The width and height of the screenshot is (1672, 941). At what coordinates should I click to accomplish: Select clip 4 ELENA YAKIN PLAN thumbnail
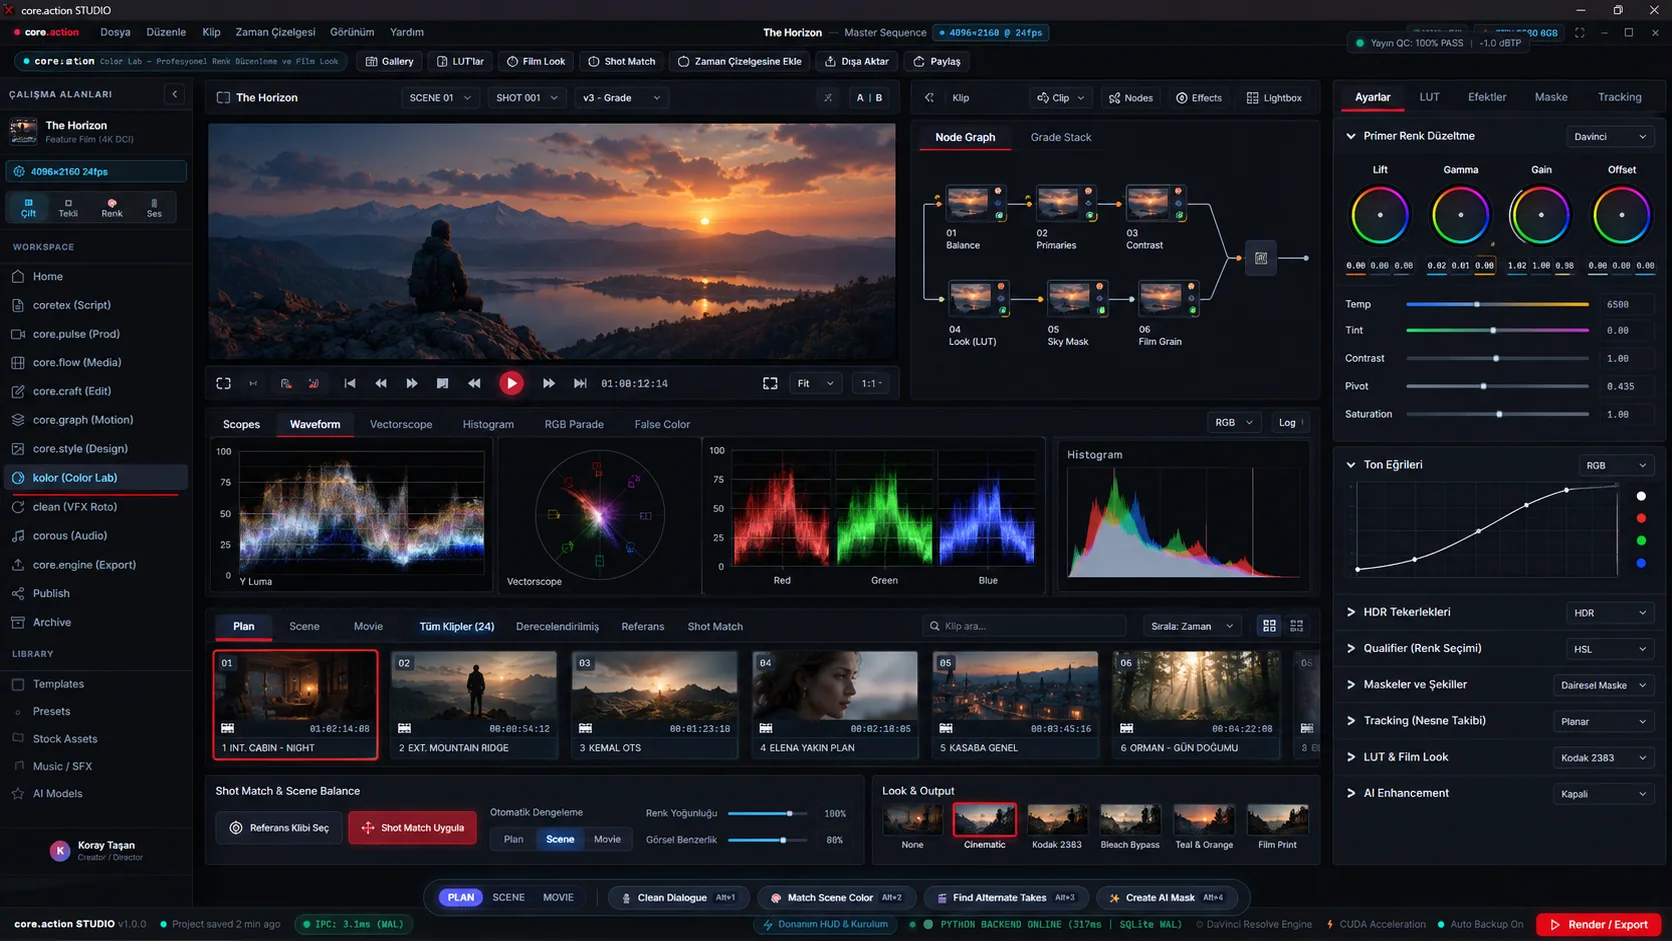click(834, 704)
